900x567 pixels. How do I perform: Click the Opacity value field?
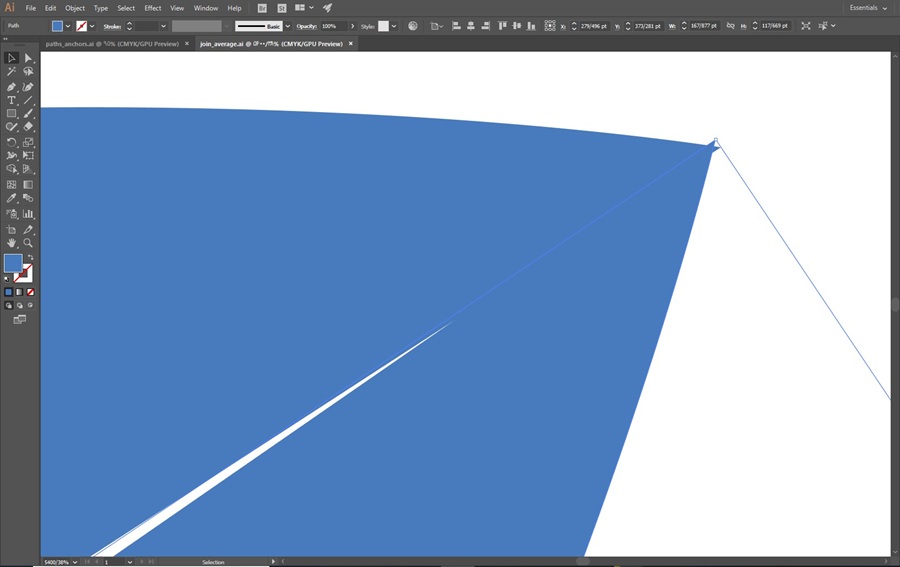[x=333, y=26]
